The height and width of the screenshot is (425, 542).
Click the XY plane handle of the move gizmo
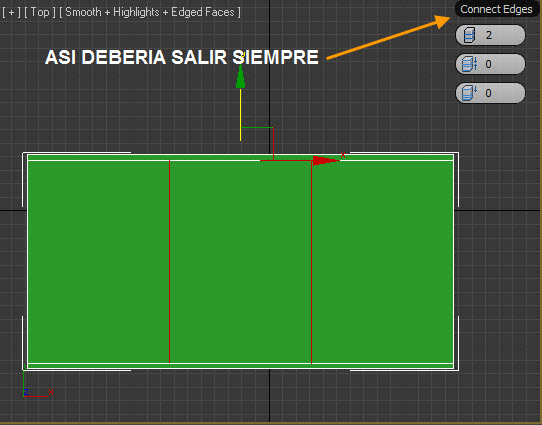[257, 144]
